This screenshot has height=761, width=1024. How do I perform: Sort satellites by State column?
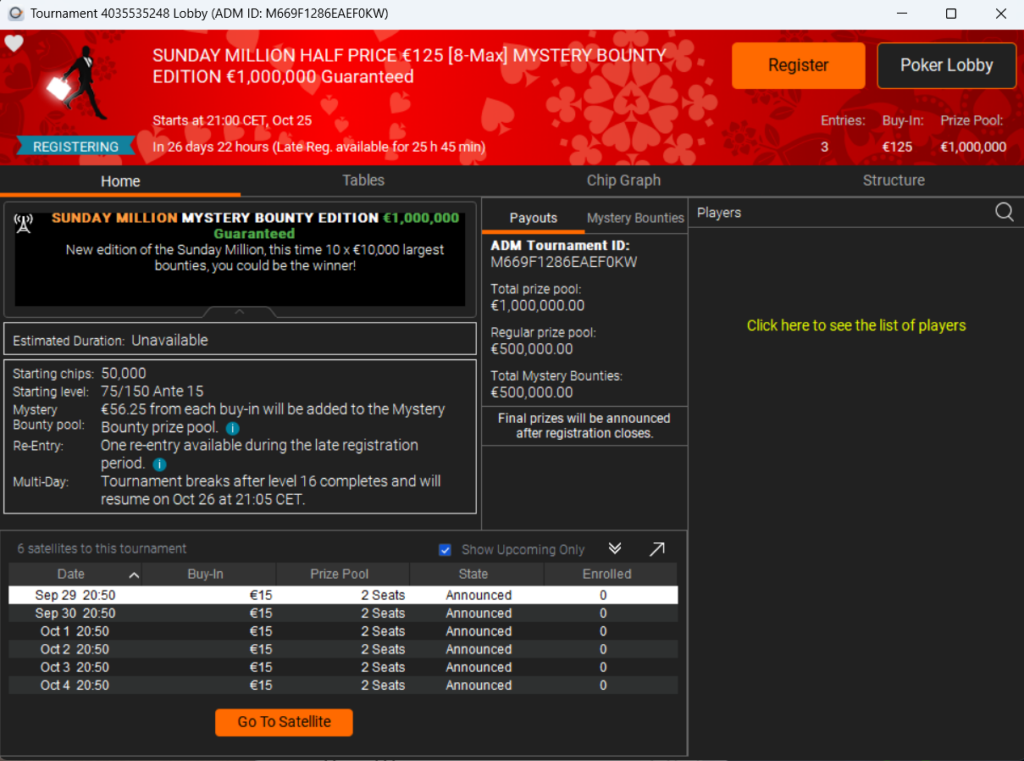(x=477, y=574)
